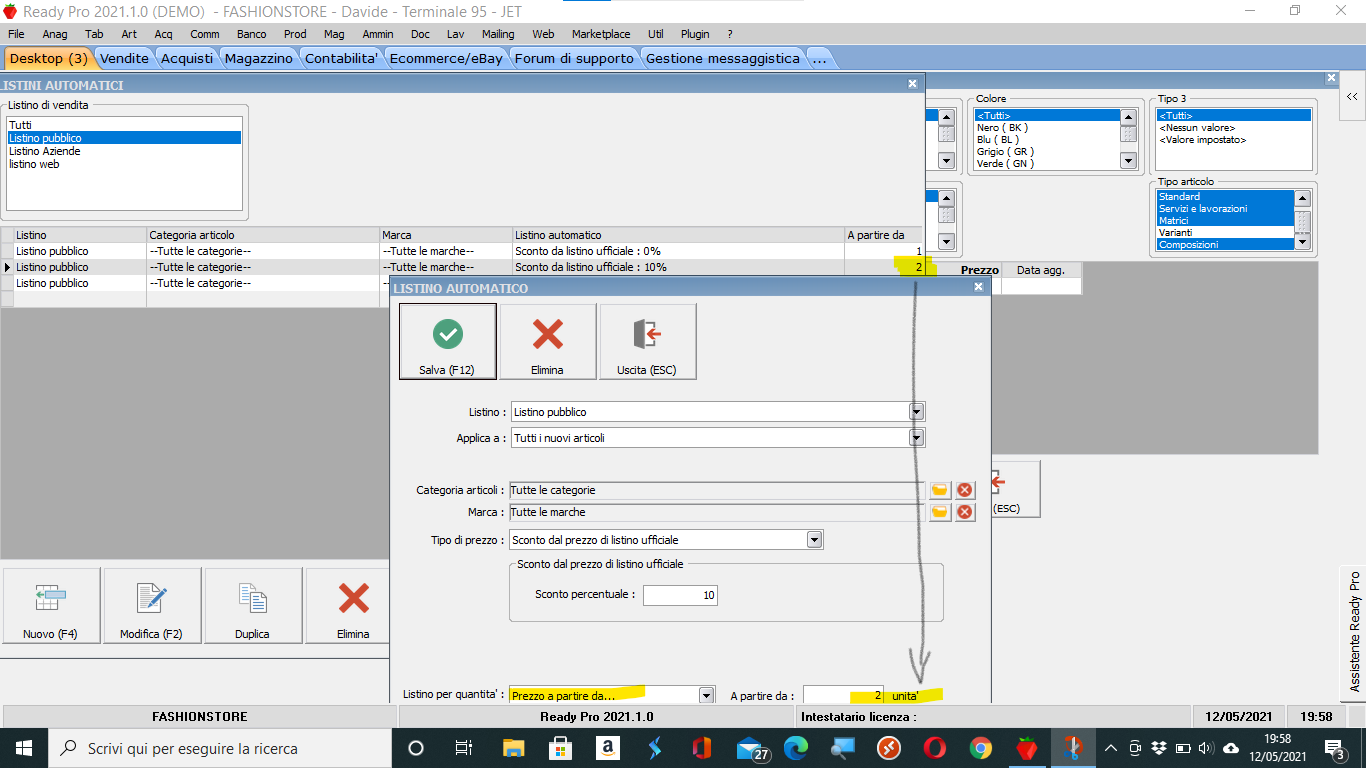Click the Sconto percentuale input field
The height and width of the screenshot is (768, 1366).
[x=680, y=595]
